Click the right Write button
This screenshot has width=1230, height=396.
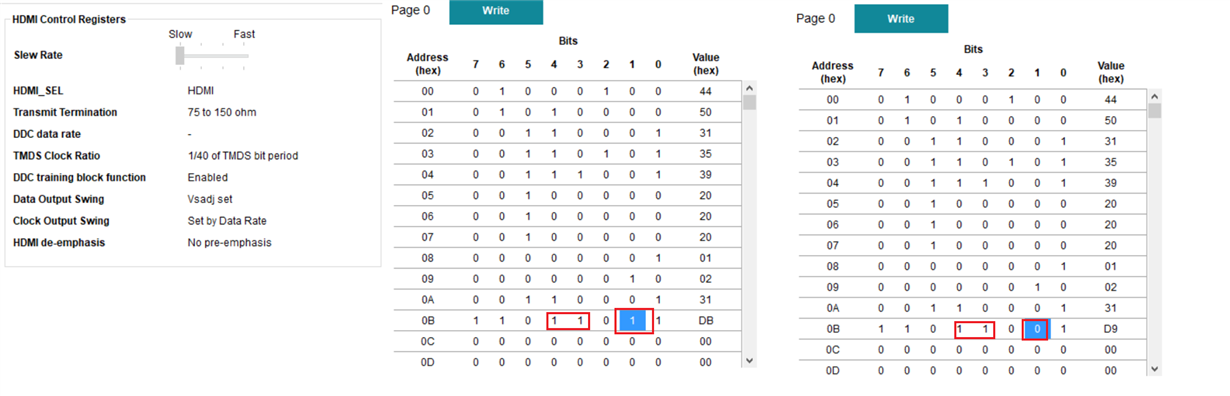tap(900, 18)
